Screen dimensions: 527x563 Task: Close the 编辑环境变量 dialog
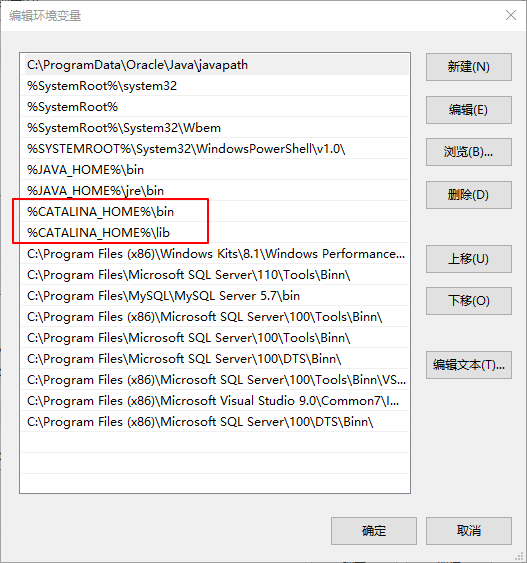coord(510,15)
